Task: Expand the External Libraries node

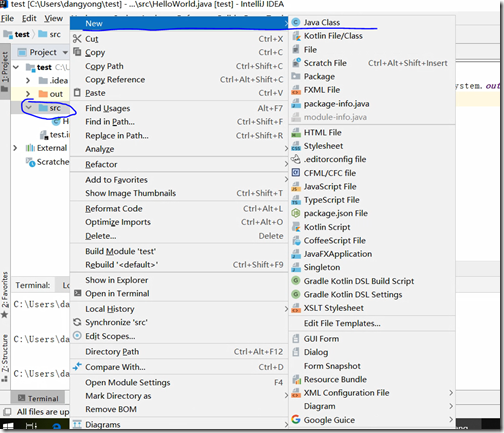Action: tap(15, 148)
